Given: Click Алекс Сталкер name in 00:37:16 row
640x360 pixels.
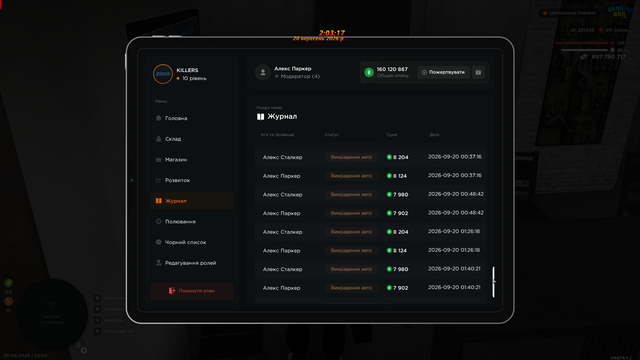Looking at the screenshot, I should [x=282, y=157].
